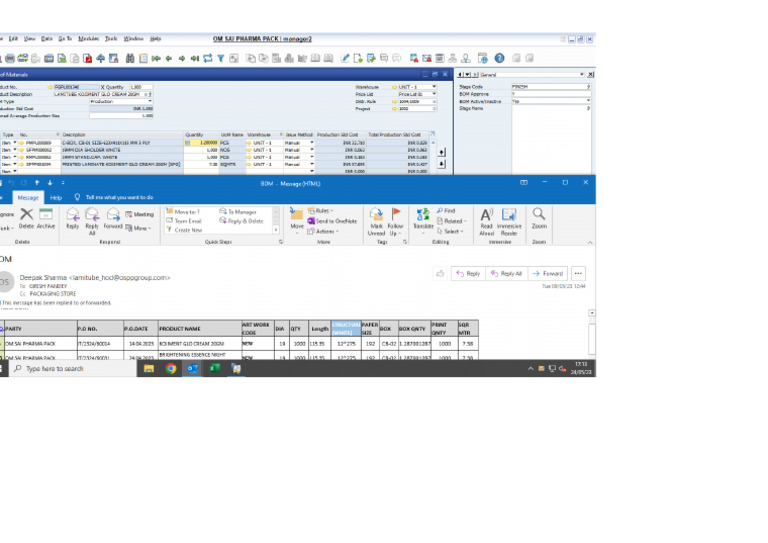Viewport: 768px width, 543px height.
Task: Collapse the Outlook ribbon with the chevron
Action: (x=590, y=242)
